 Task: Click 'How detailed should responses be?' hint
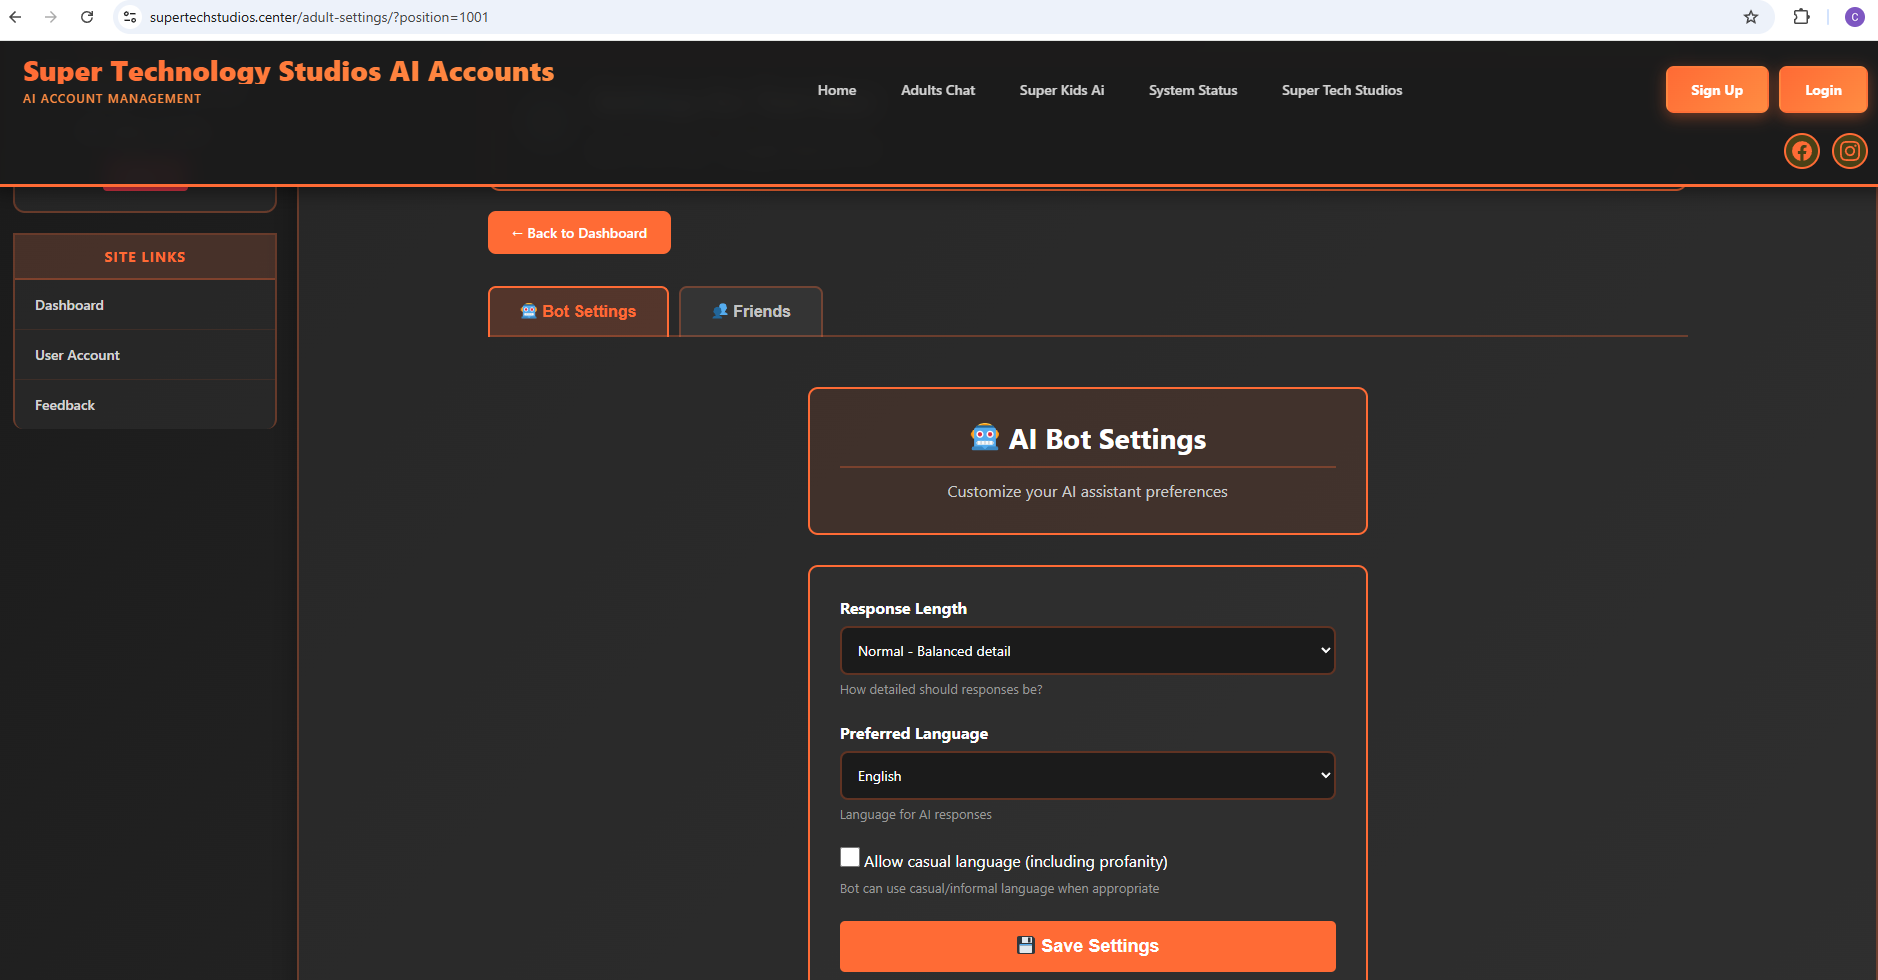point(941,690)
